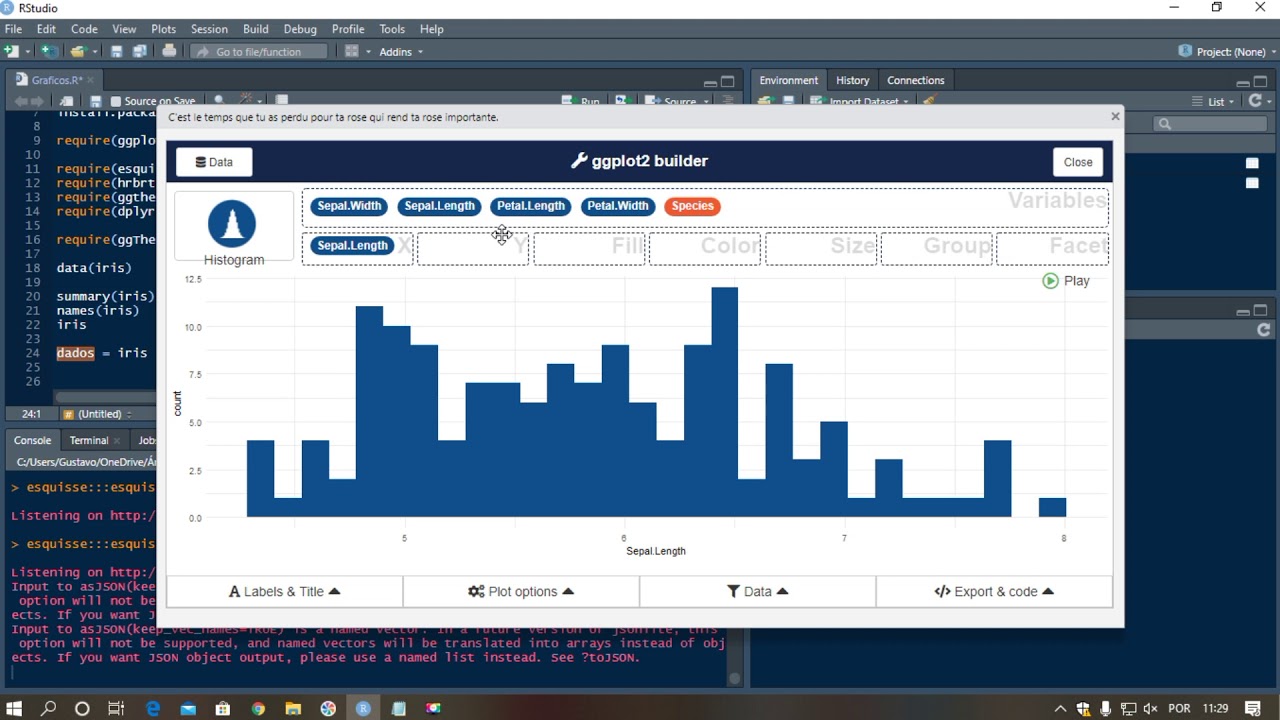Screen dimensions: 1280x720
Task: Select the Petal.Length variable badge
Action: [x=531, y=206]
